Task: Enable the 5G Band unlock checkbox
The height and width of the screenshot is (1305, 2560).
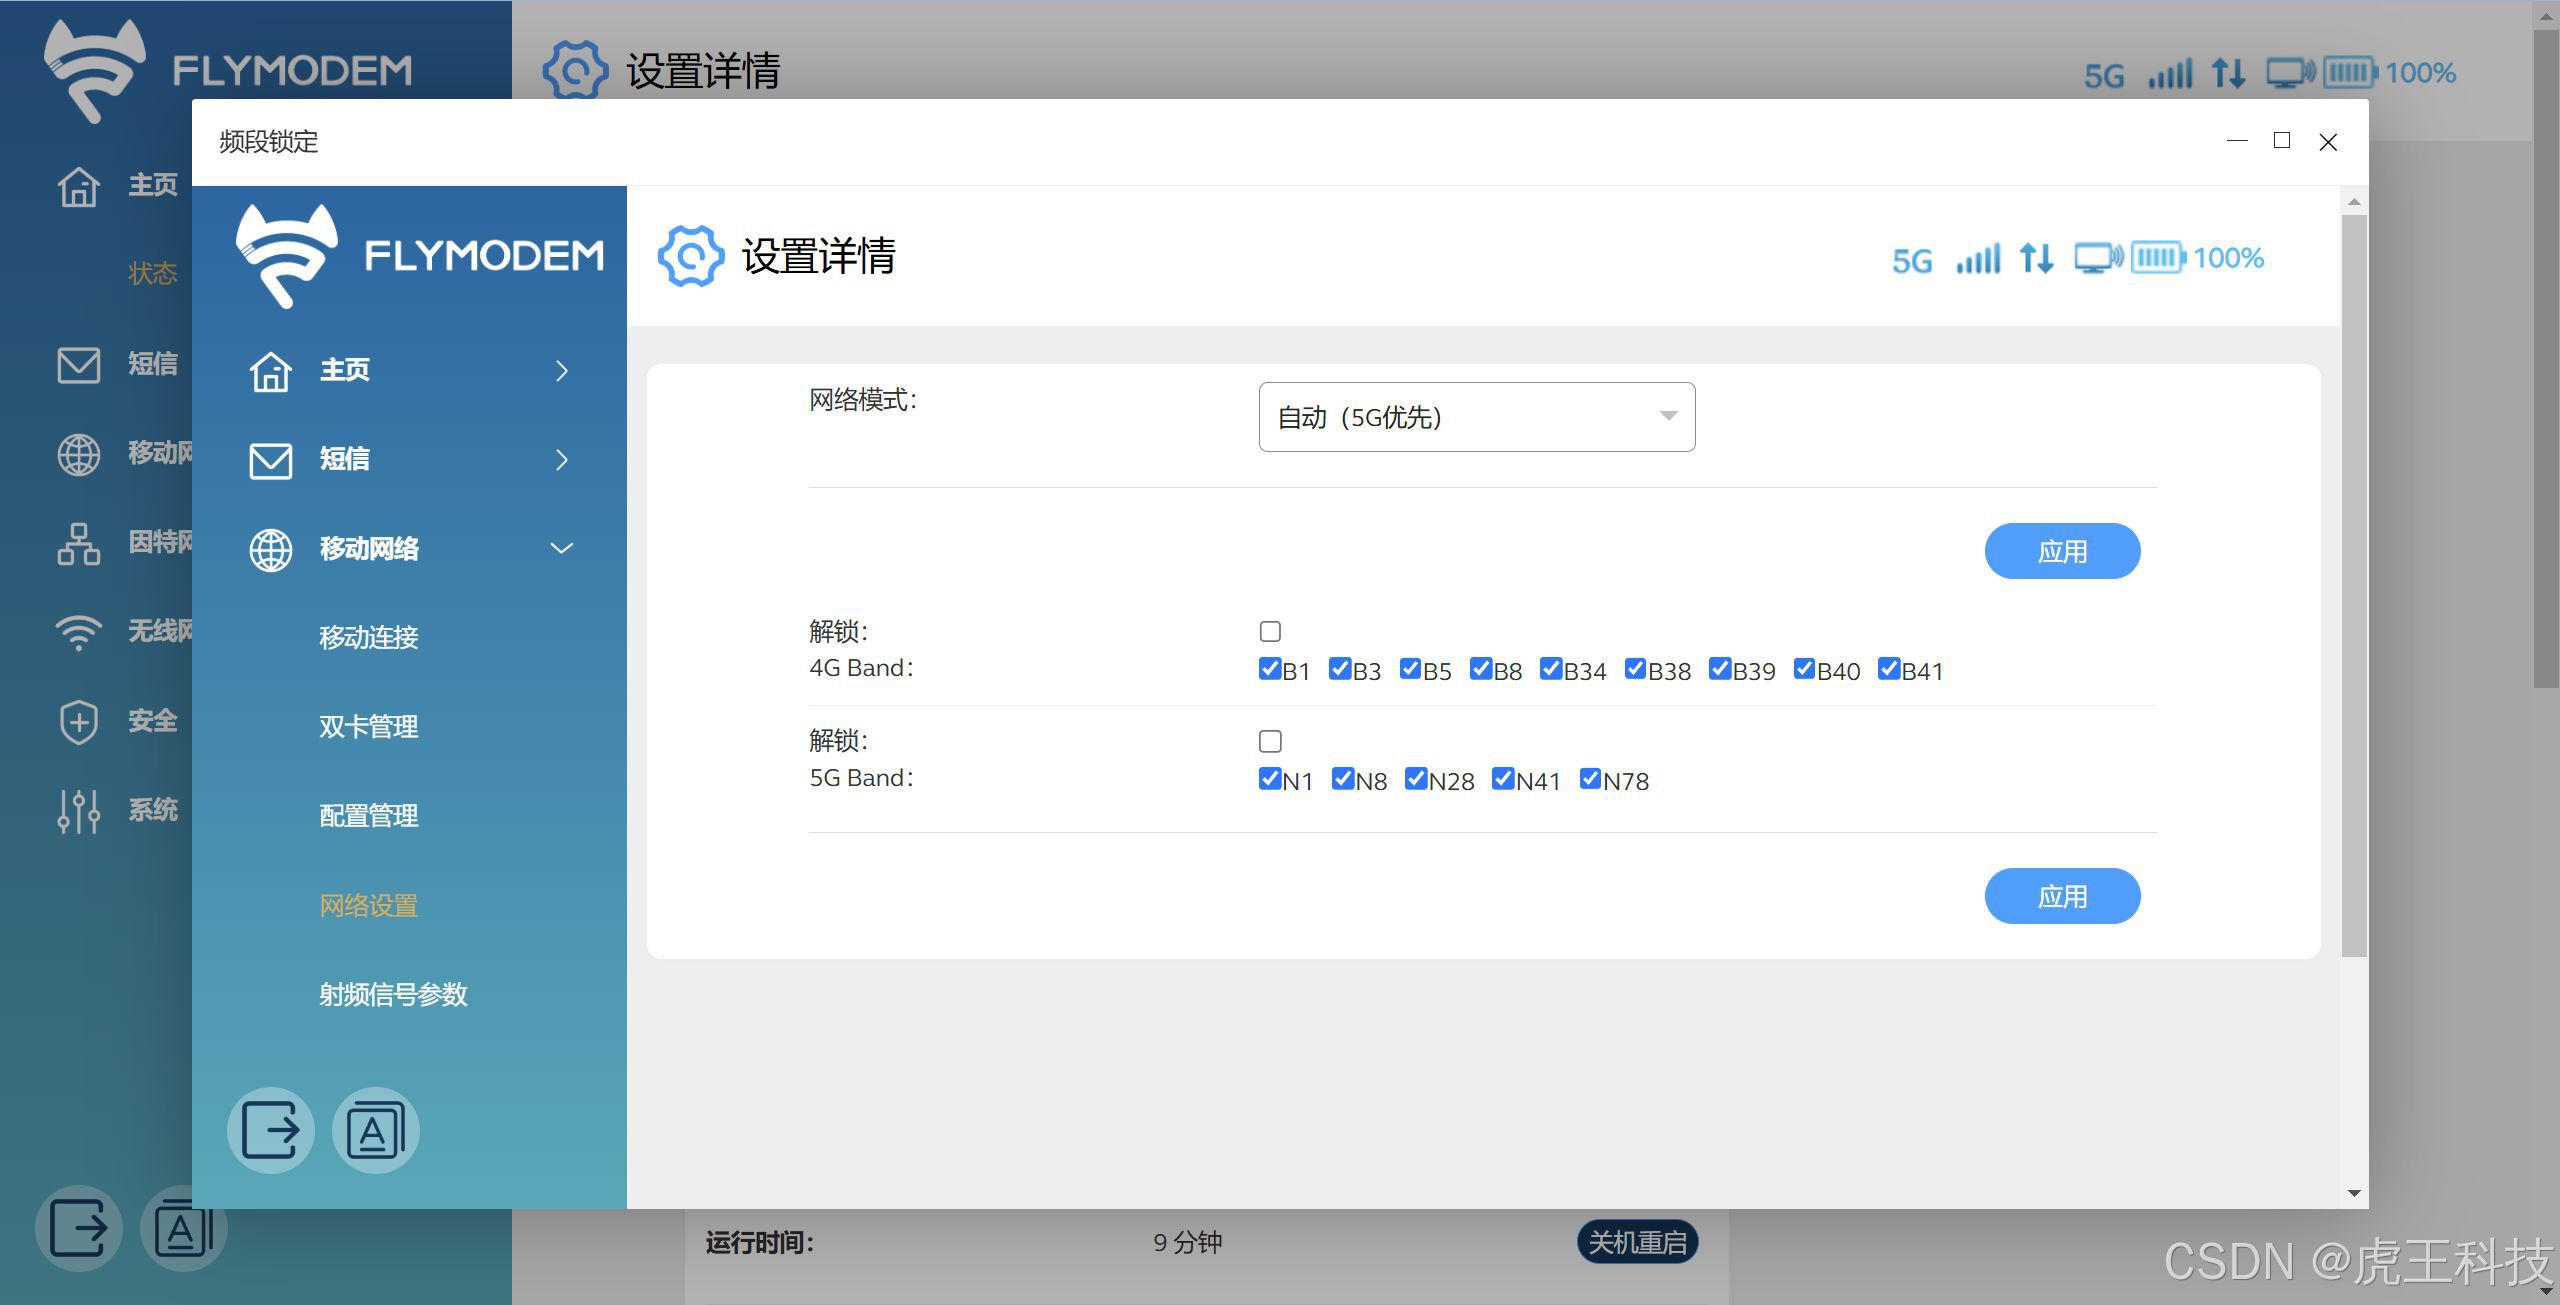Action: [x=1270, y=741]
